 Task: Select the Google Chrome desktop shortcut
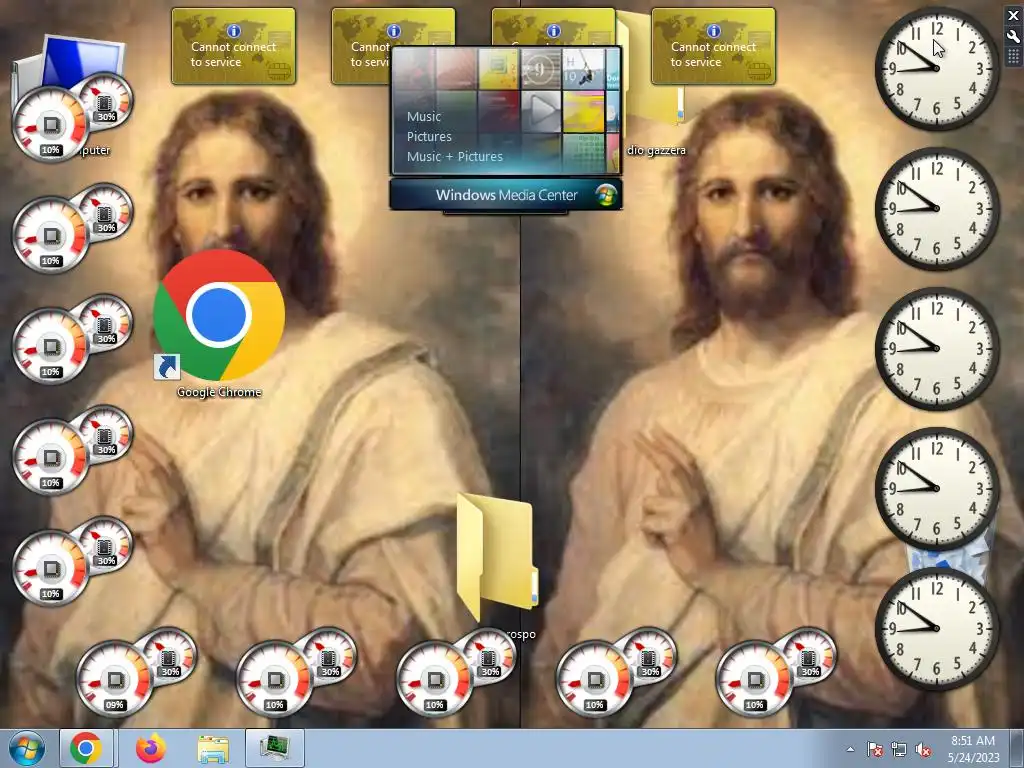219,323
